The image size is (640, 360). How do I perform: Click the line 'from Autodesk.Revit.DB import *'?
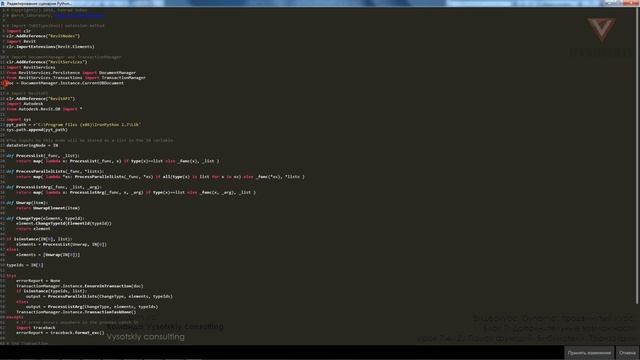pyautogui.click(x=44, y=109)
